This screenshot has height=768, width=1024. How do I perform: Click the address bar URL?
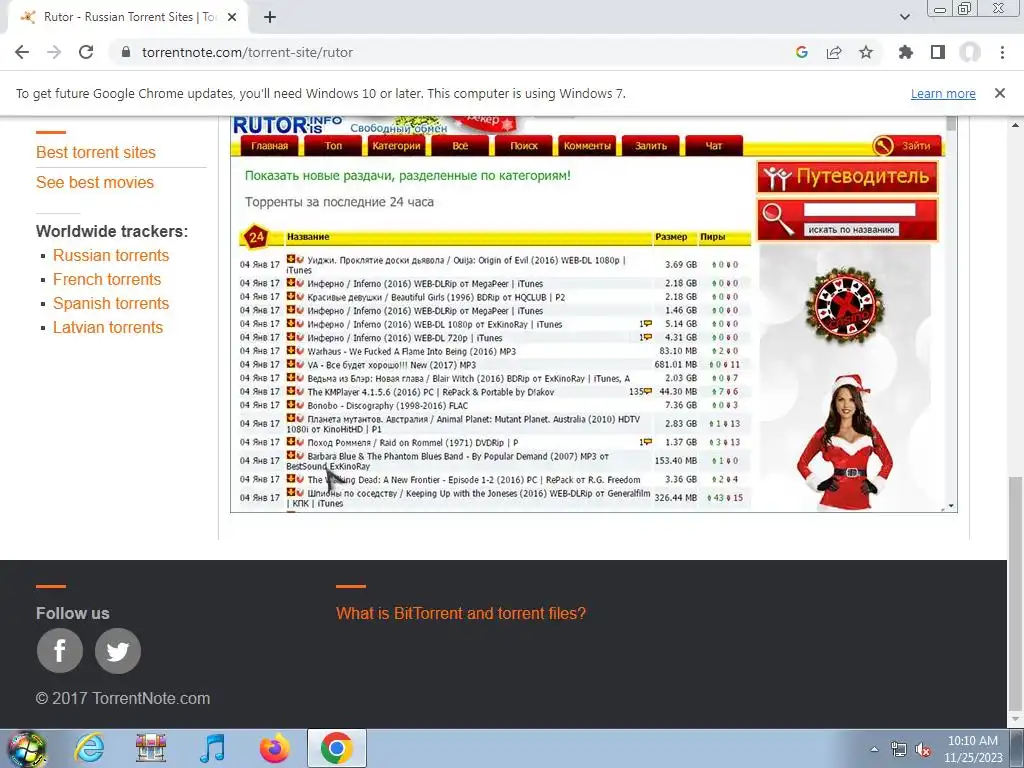(x=248, y=52)
